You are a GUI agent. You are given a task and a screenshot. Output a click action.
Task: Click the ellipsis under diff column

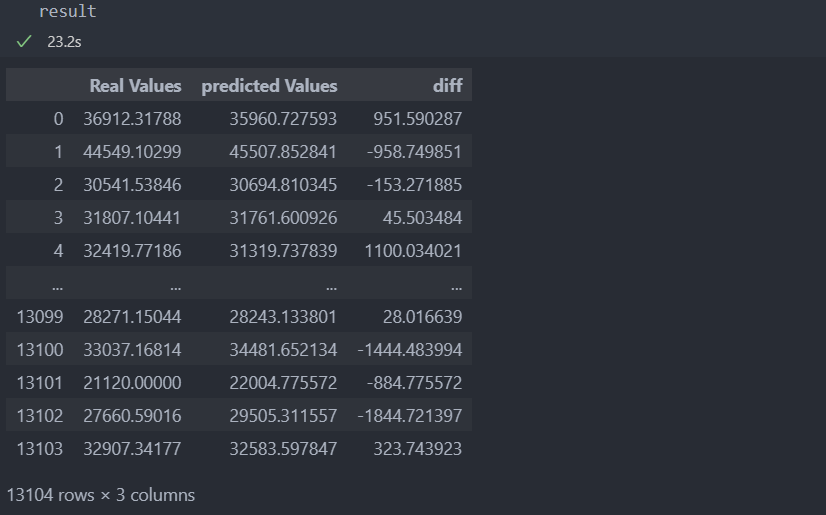tap(457, 288)
